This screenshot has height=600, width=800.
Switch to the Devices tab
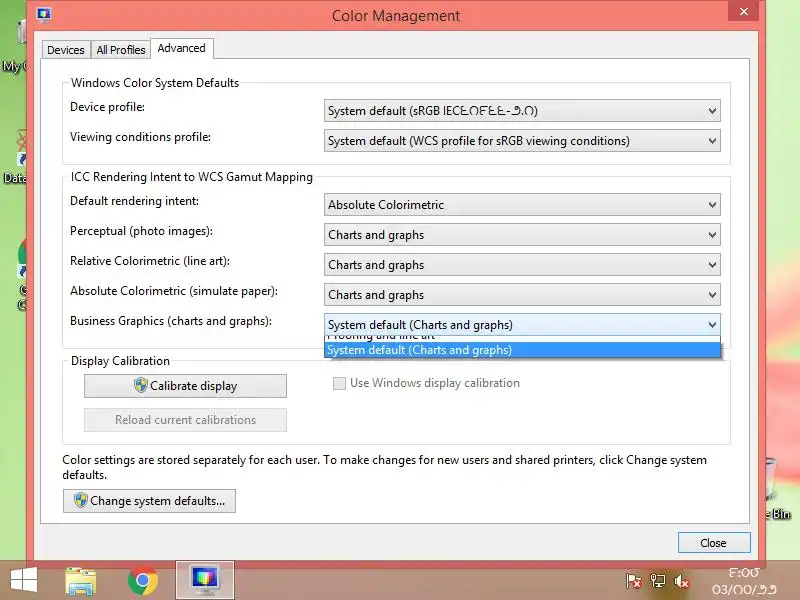[66, 50]
